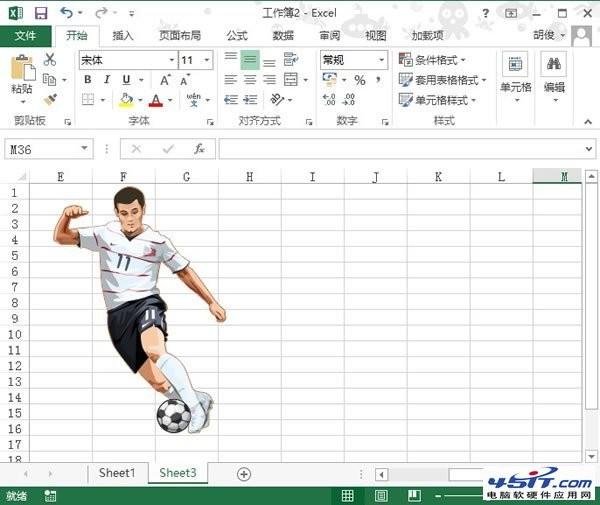Add a new sheet with plus button
The height and width of the screenshot is (505, 600).
click(x=244, y=474)
